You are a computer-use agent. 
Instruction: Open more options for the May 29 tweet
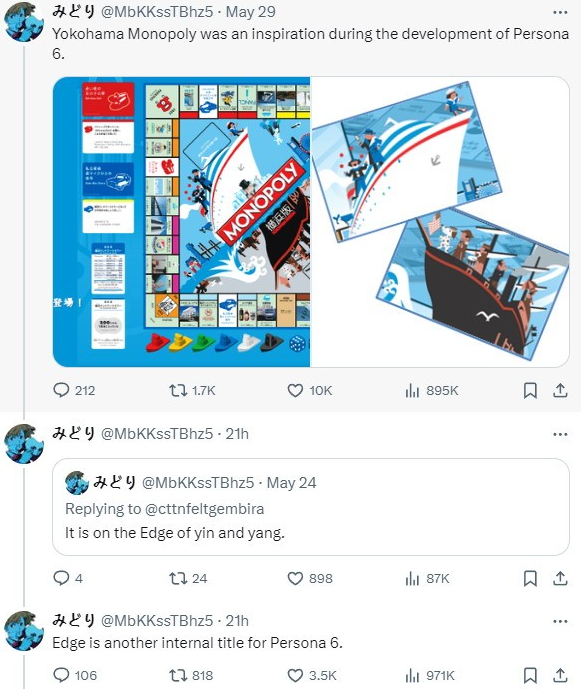pos(560,12)
